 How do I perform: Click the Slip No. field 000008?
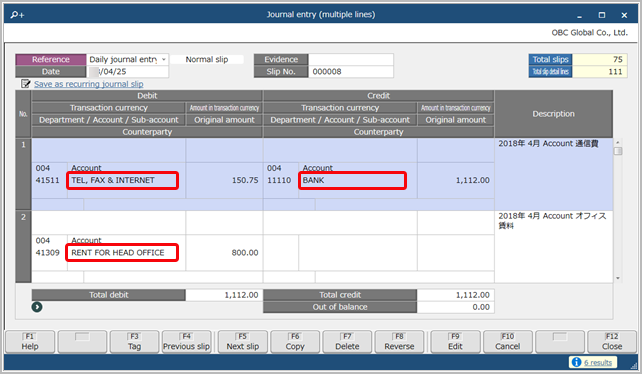(x=351, y=72)
